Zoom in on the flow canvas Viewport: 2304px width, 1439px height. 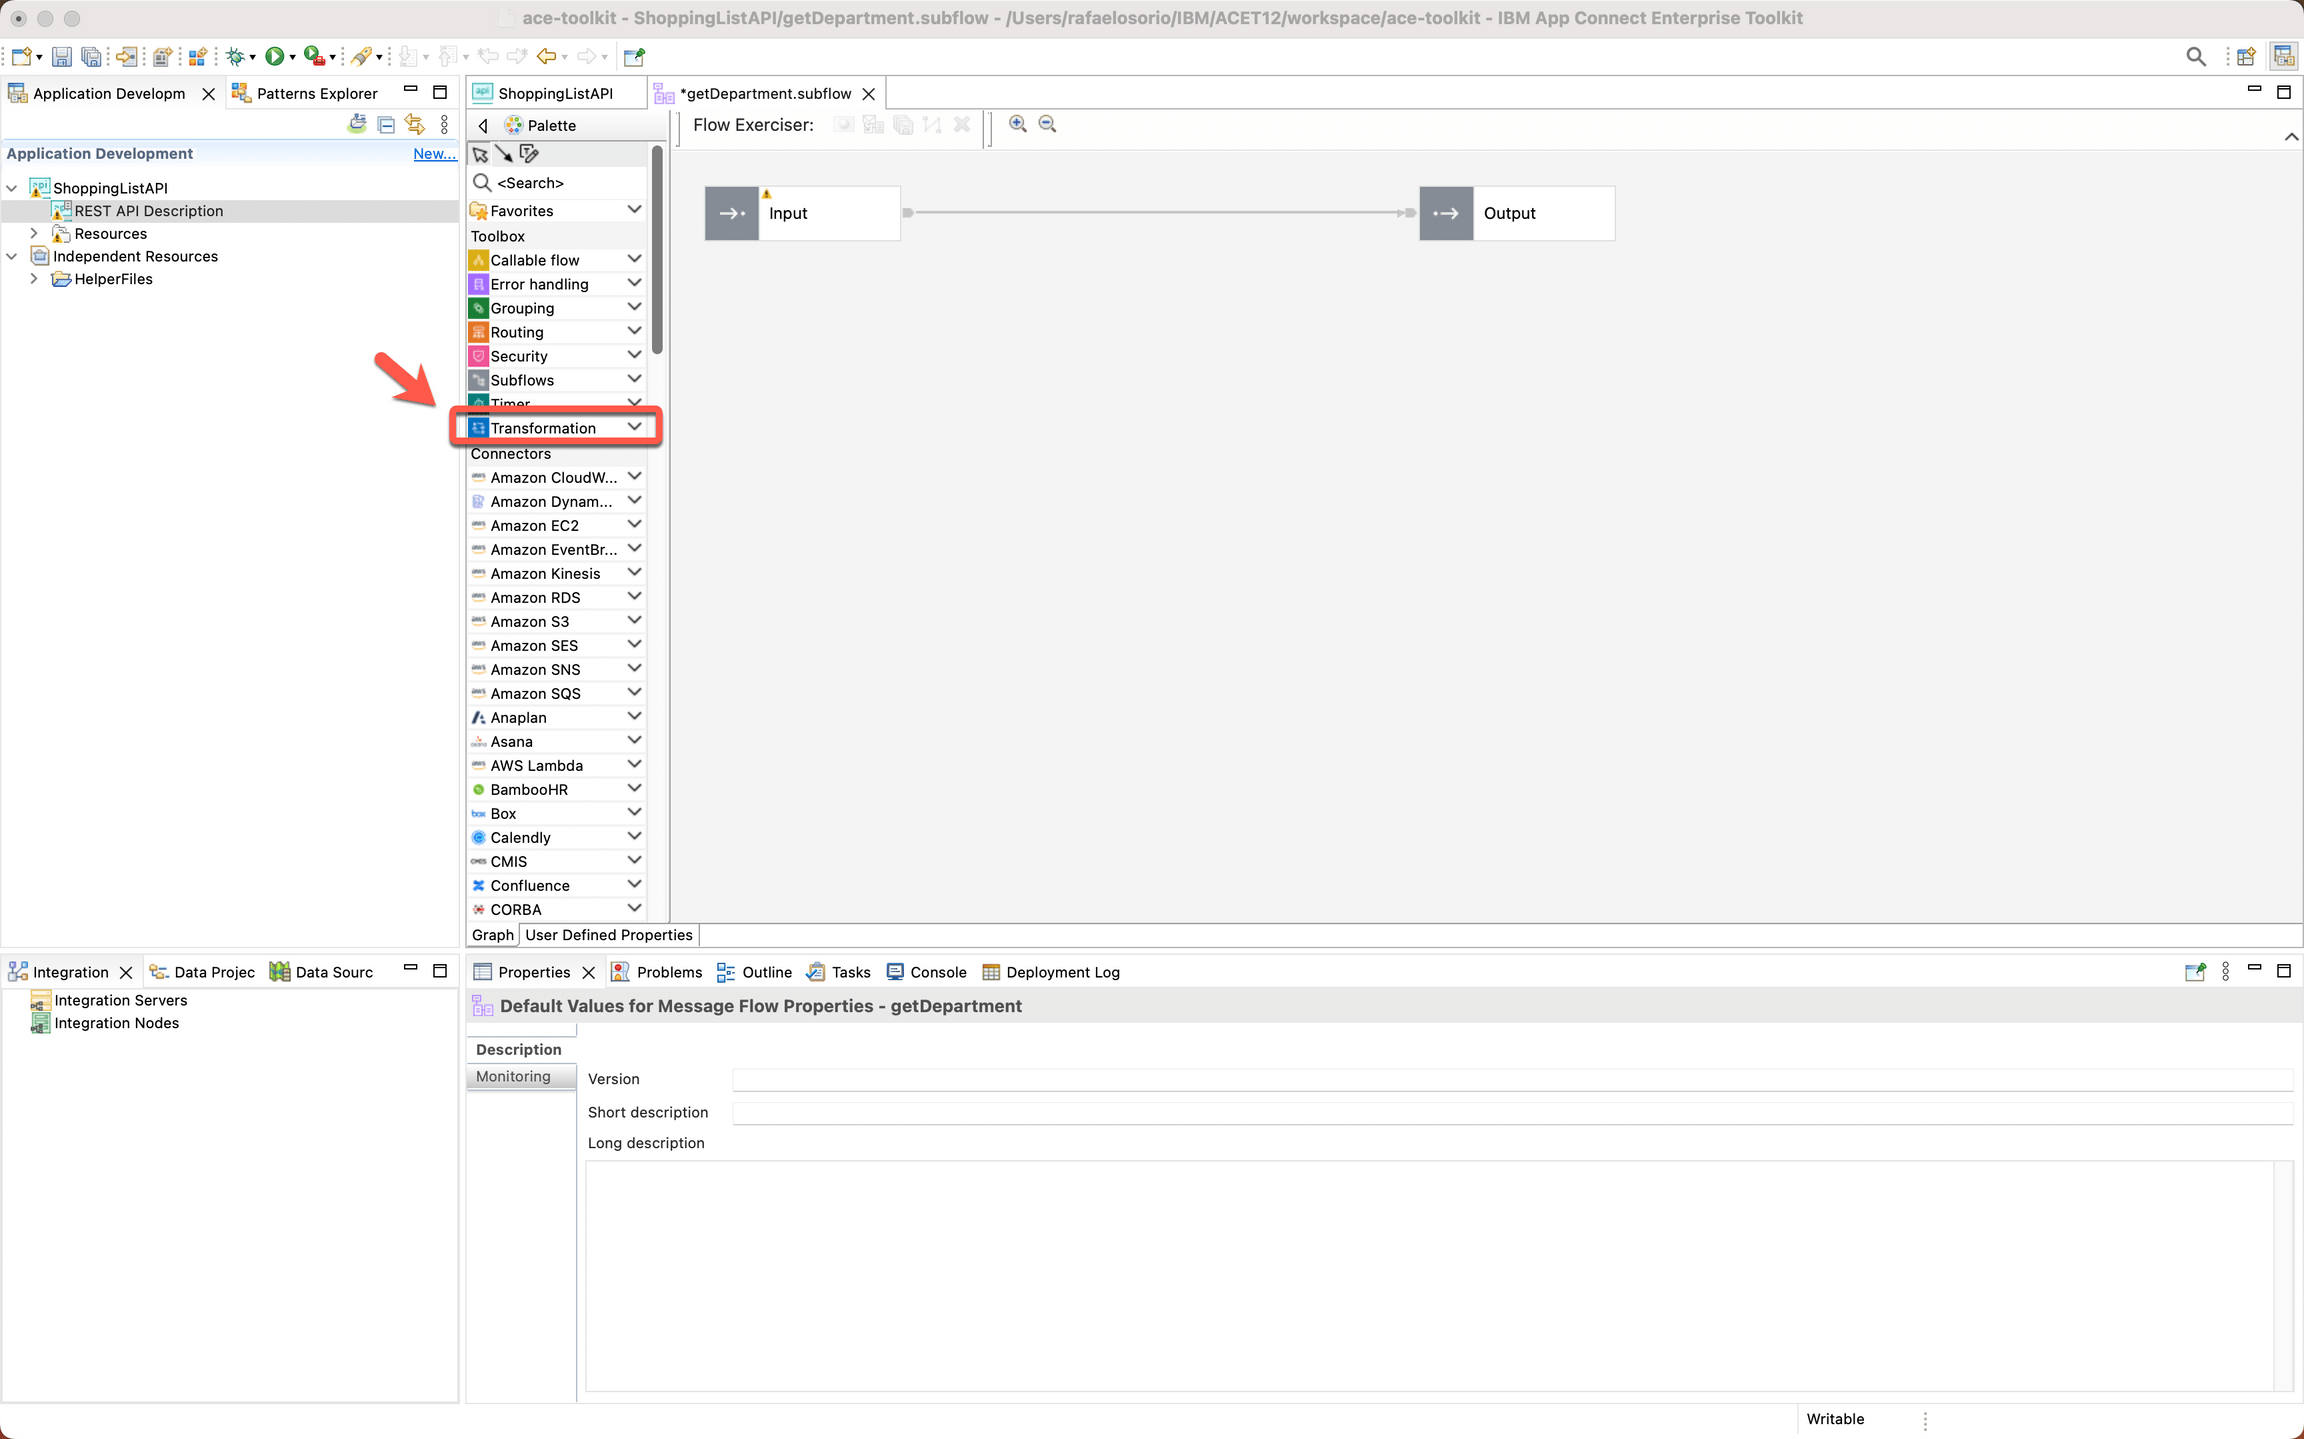(x=1017, y=124)
